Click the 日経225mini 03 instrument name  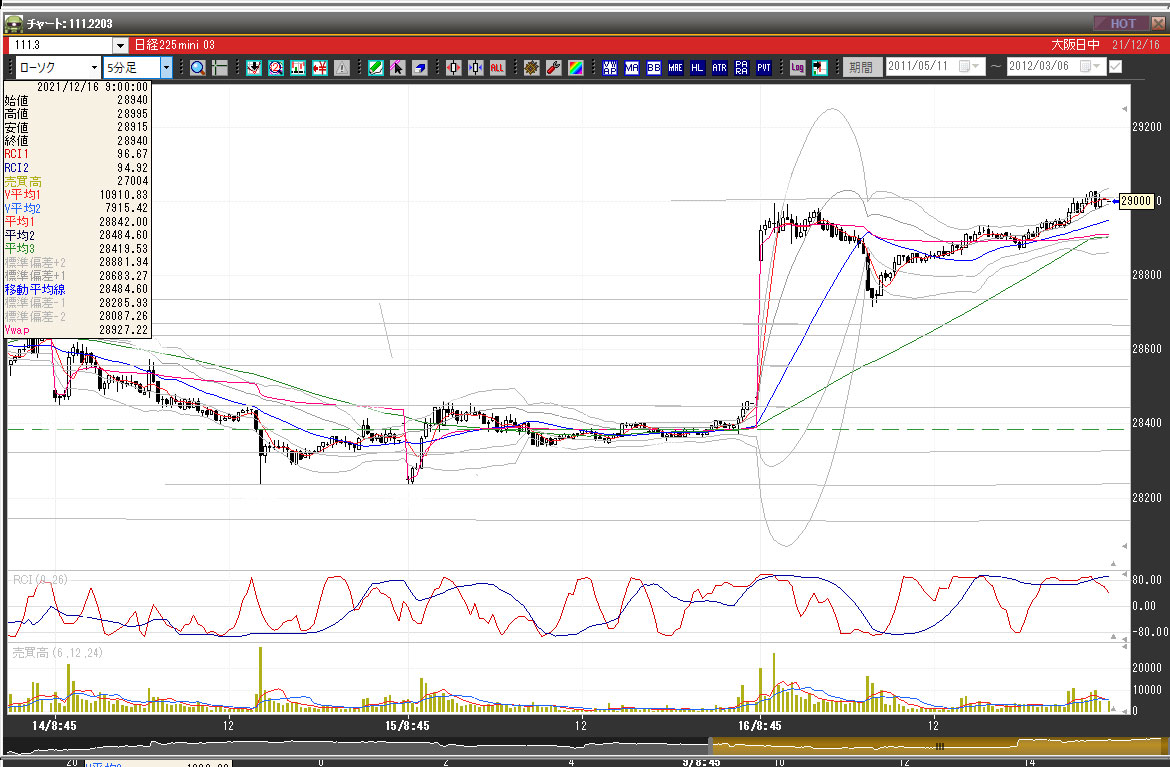coord(175,46)
